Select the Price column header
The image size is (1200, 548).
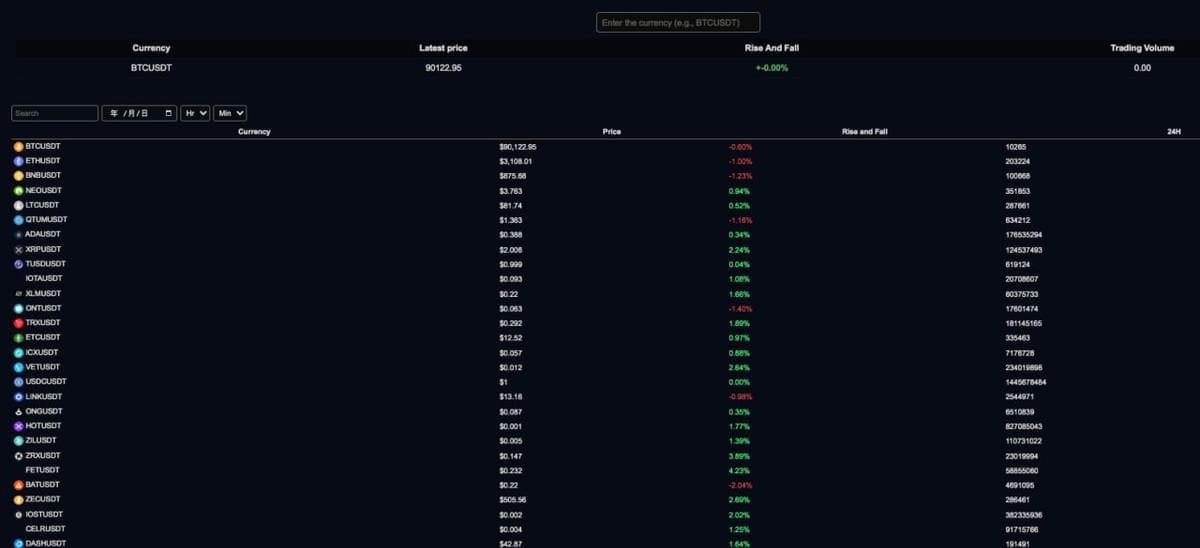(612, 132)
